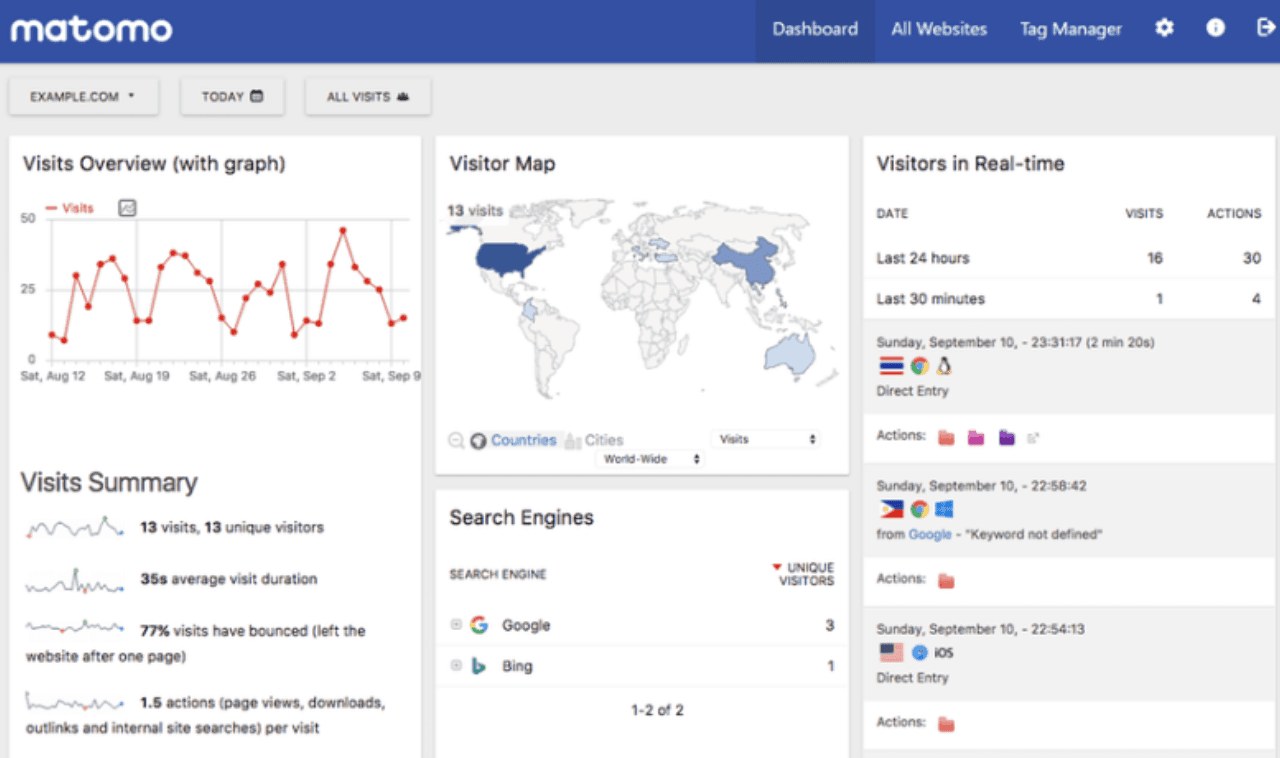
Task: Open the Tag Manager tab
Action: coord(1070,30)
